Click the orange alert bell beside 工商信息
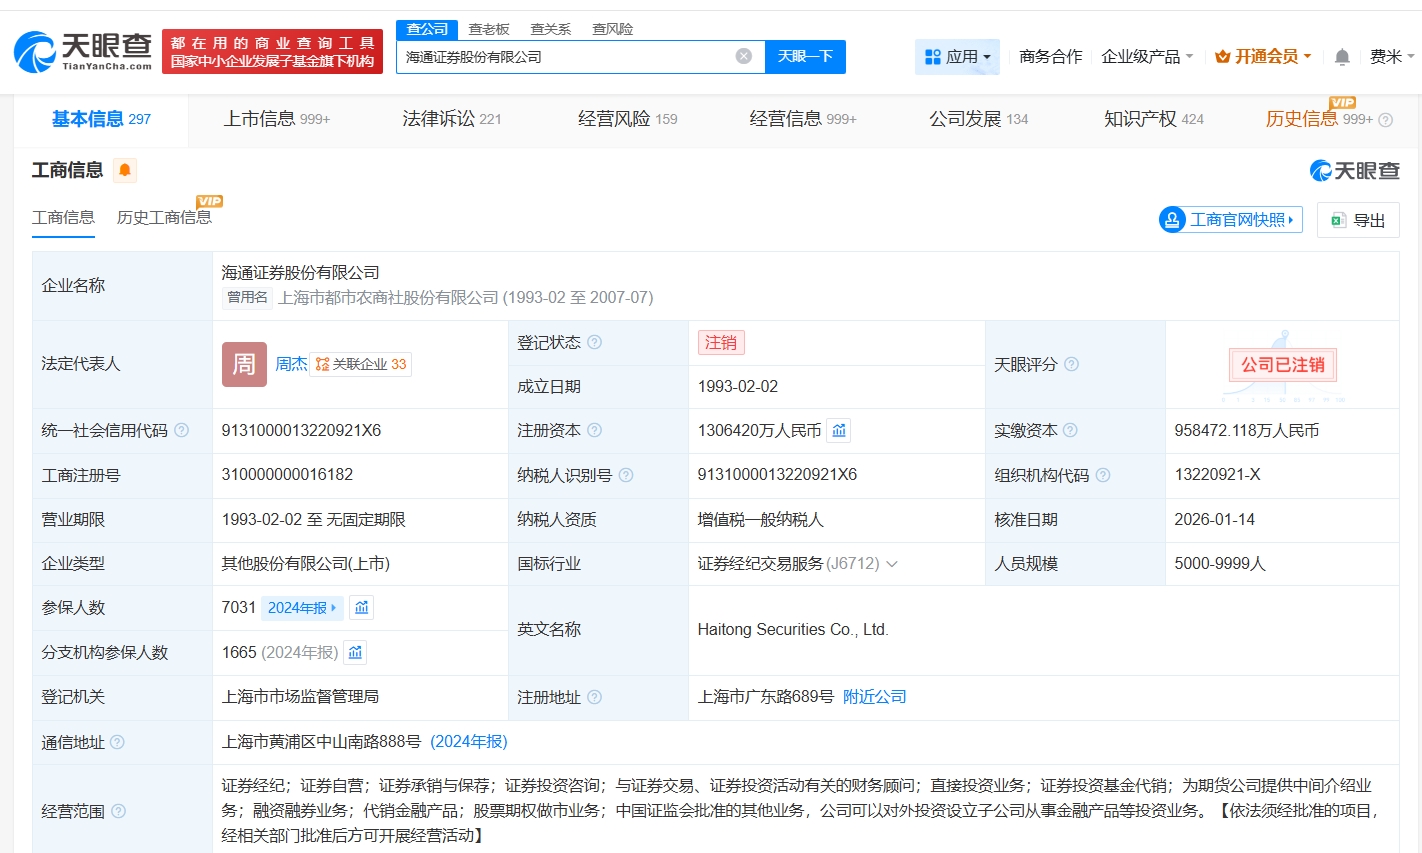 (124, 170)
